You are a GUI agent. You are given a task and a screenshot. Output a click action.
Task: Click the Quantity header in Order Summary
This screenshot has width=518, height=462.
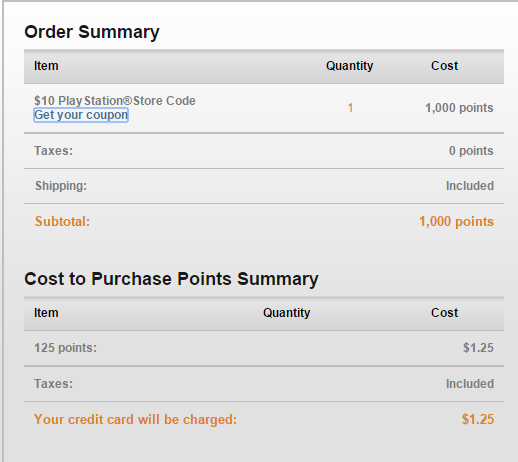coord(349,66)
